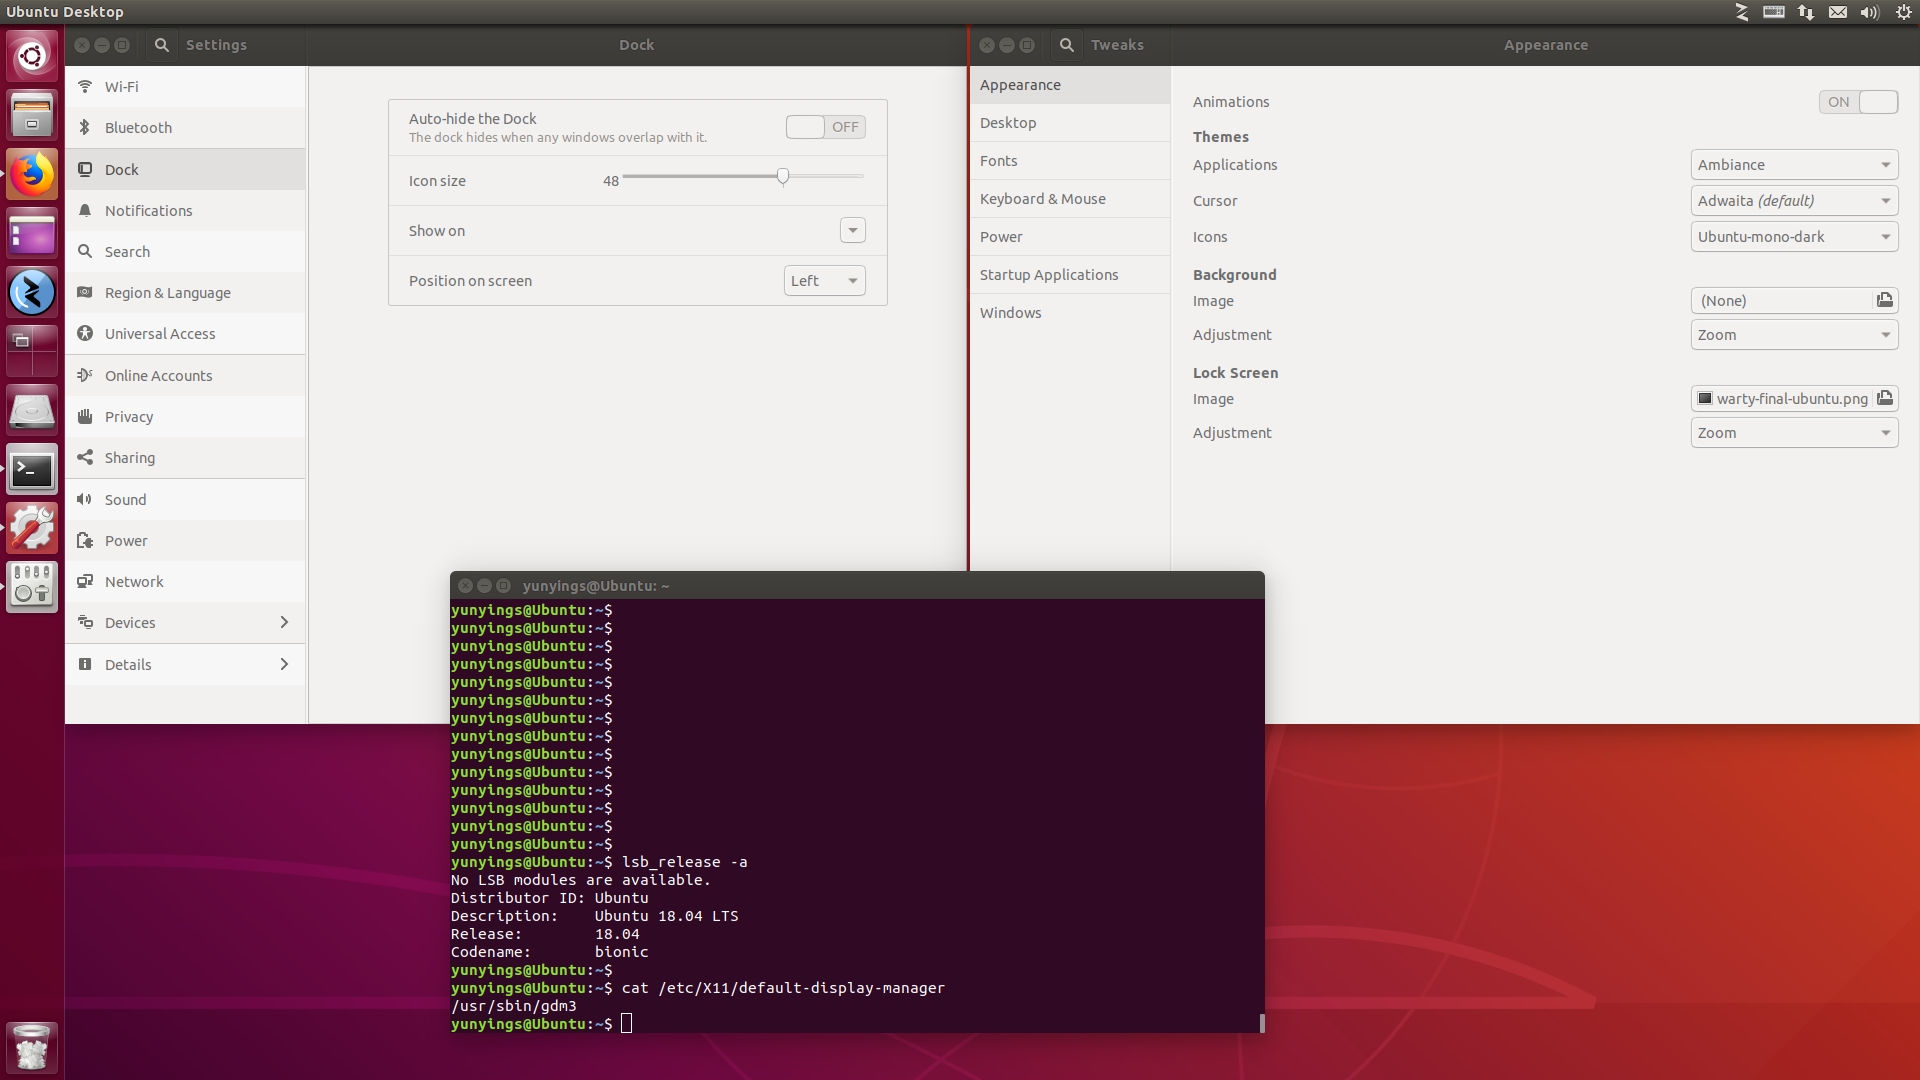Click the (None) background image field
Screen dimensions: 1920x1080
(1781, 300)
